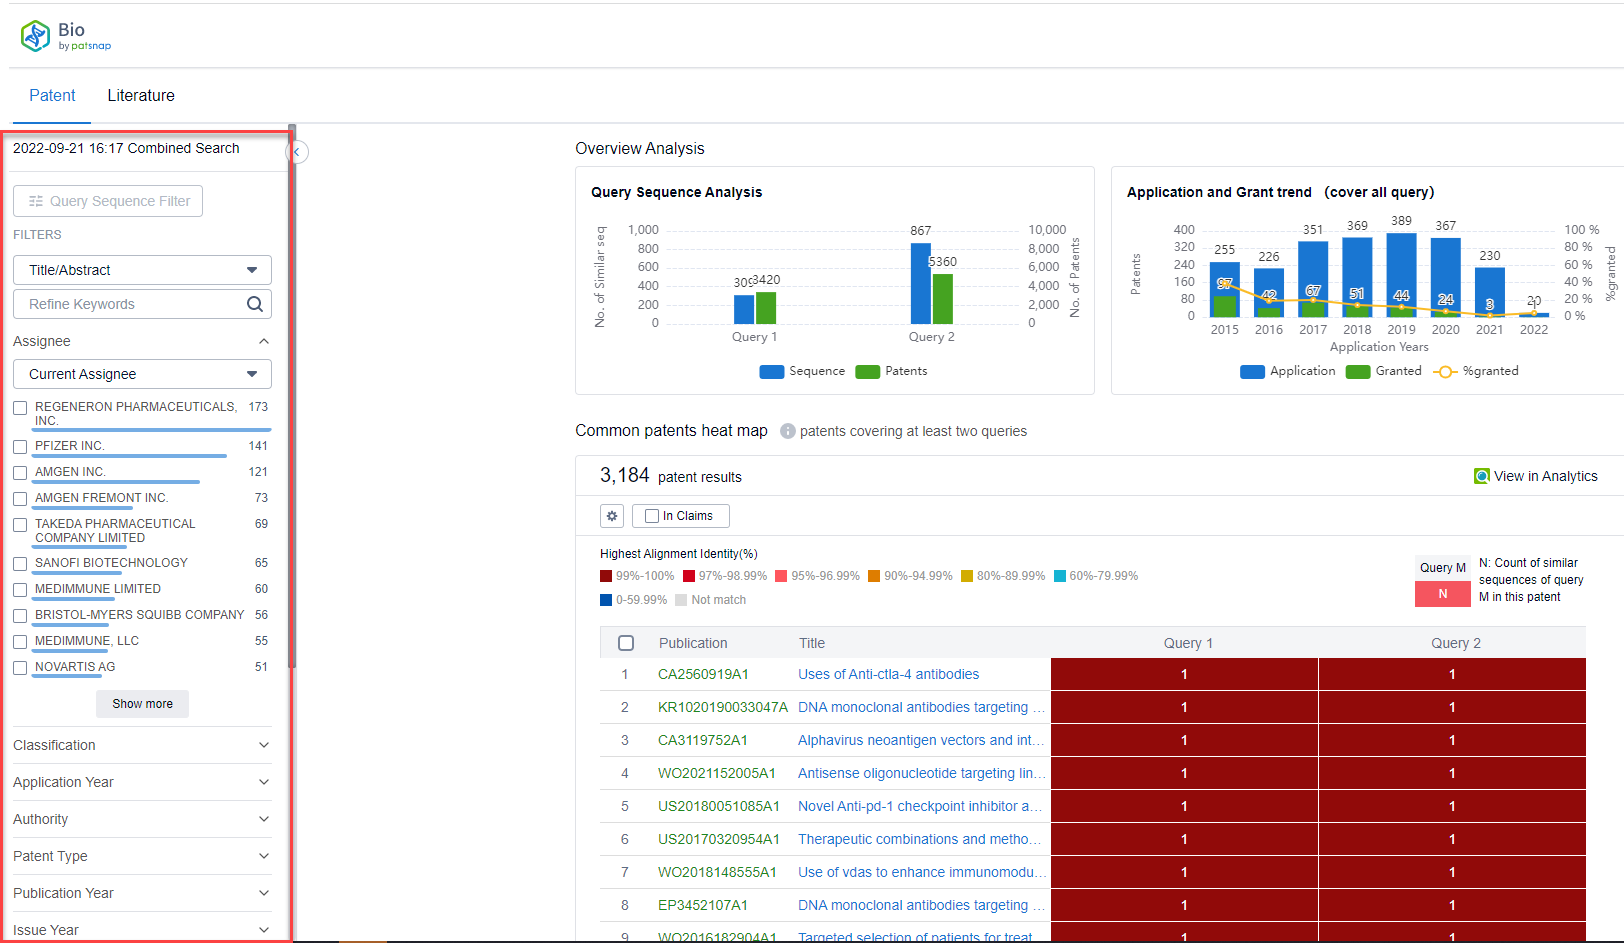
Task: Select the Patent tab
Action: [52, 96]
